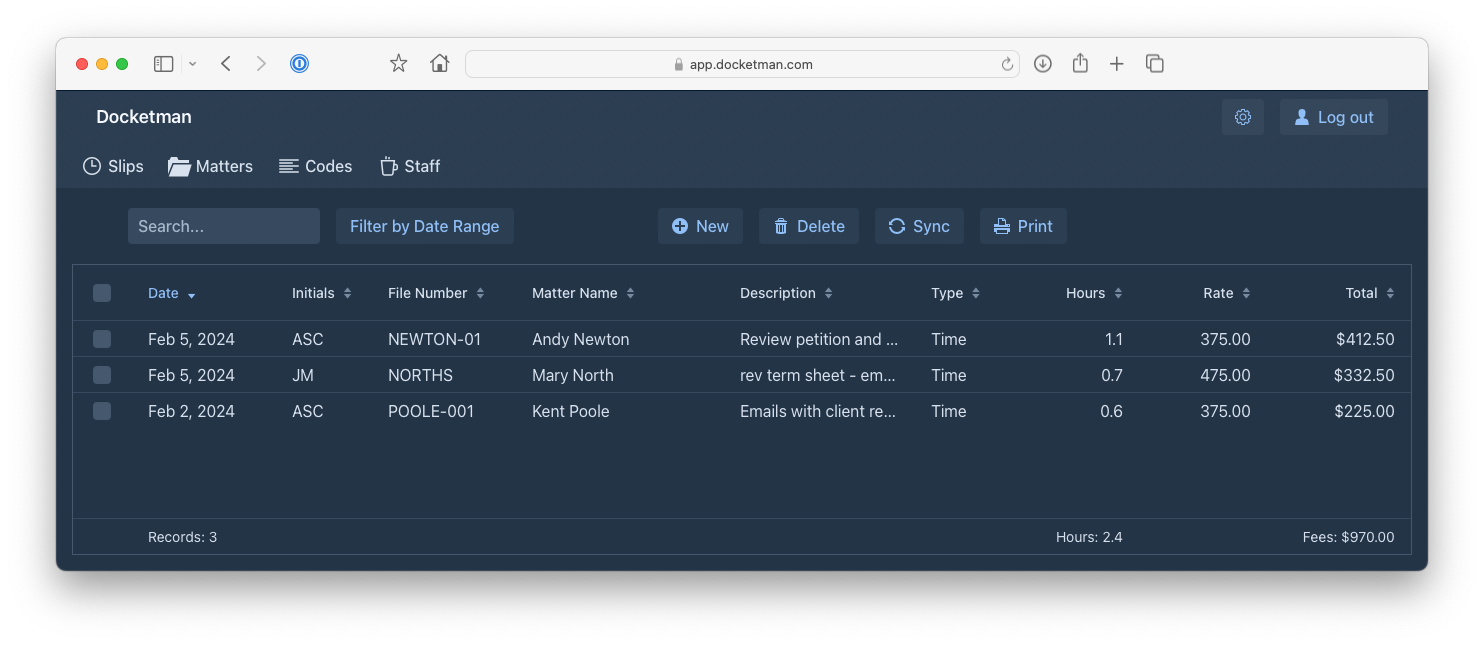
Task: Toggle the browser sidebar icon
Action: point(164,64)
